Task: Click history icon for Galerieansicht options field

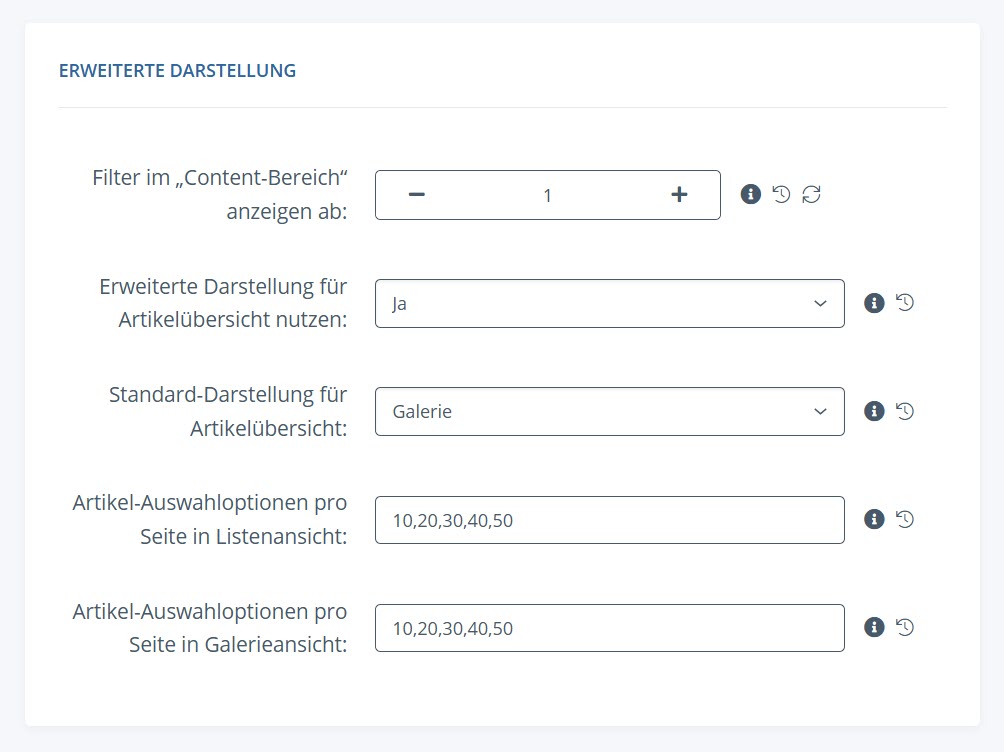Action: [905, 627]
